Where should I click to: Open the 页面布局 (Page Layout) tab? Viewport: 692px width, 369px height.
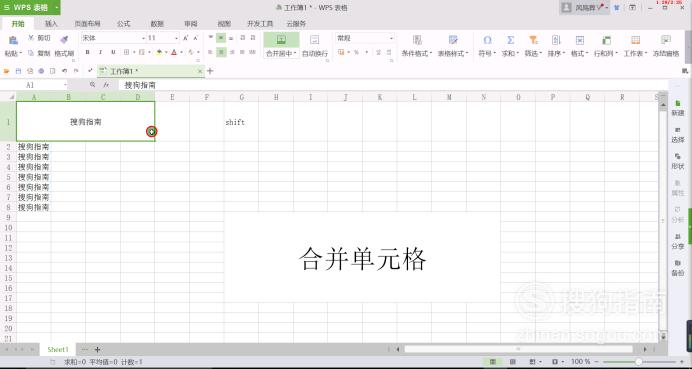pyautogui.click(x=87, y=24)
